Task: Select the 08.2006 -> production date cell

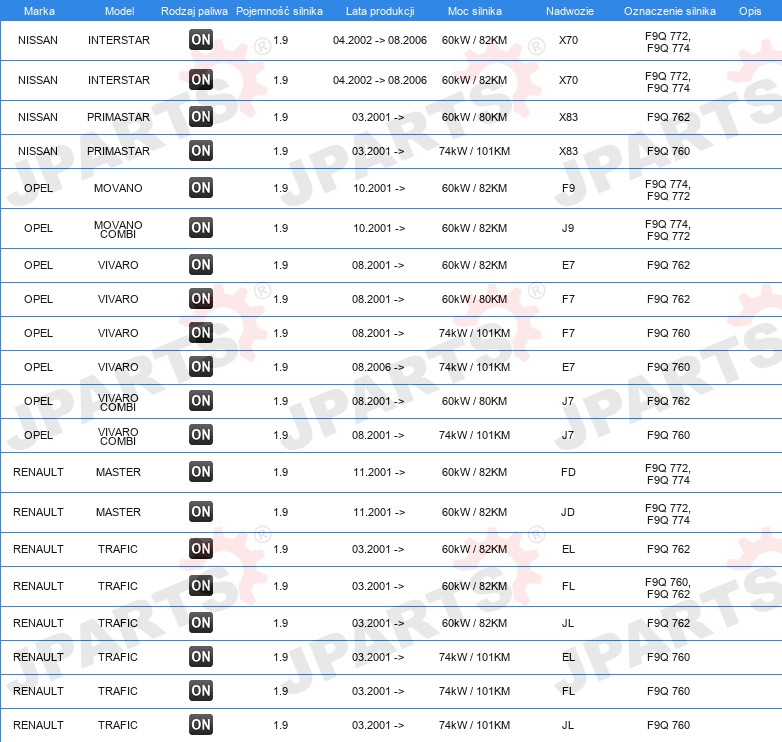Action: pos(378,367)
